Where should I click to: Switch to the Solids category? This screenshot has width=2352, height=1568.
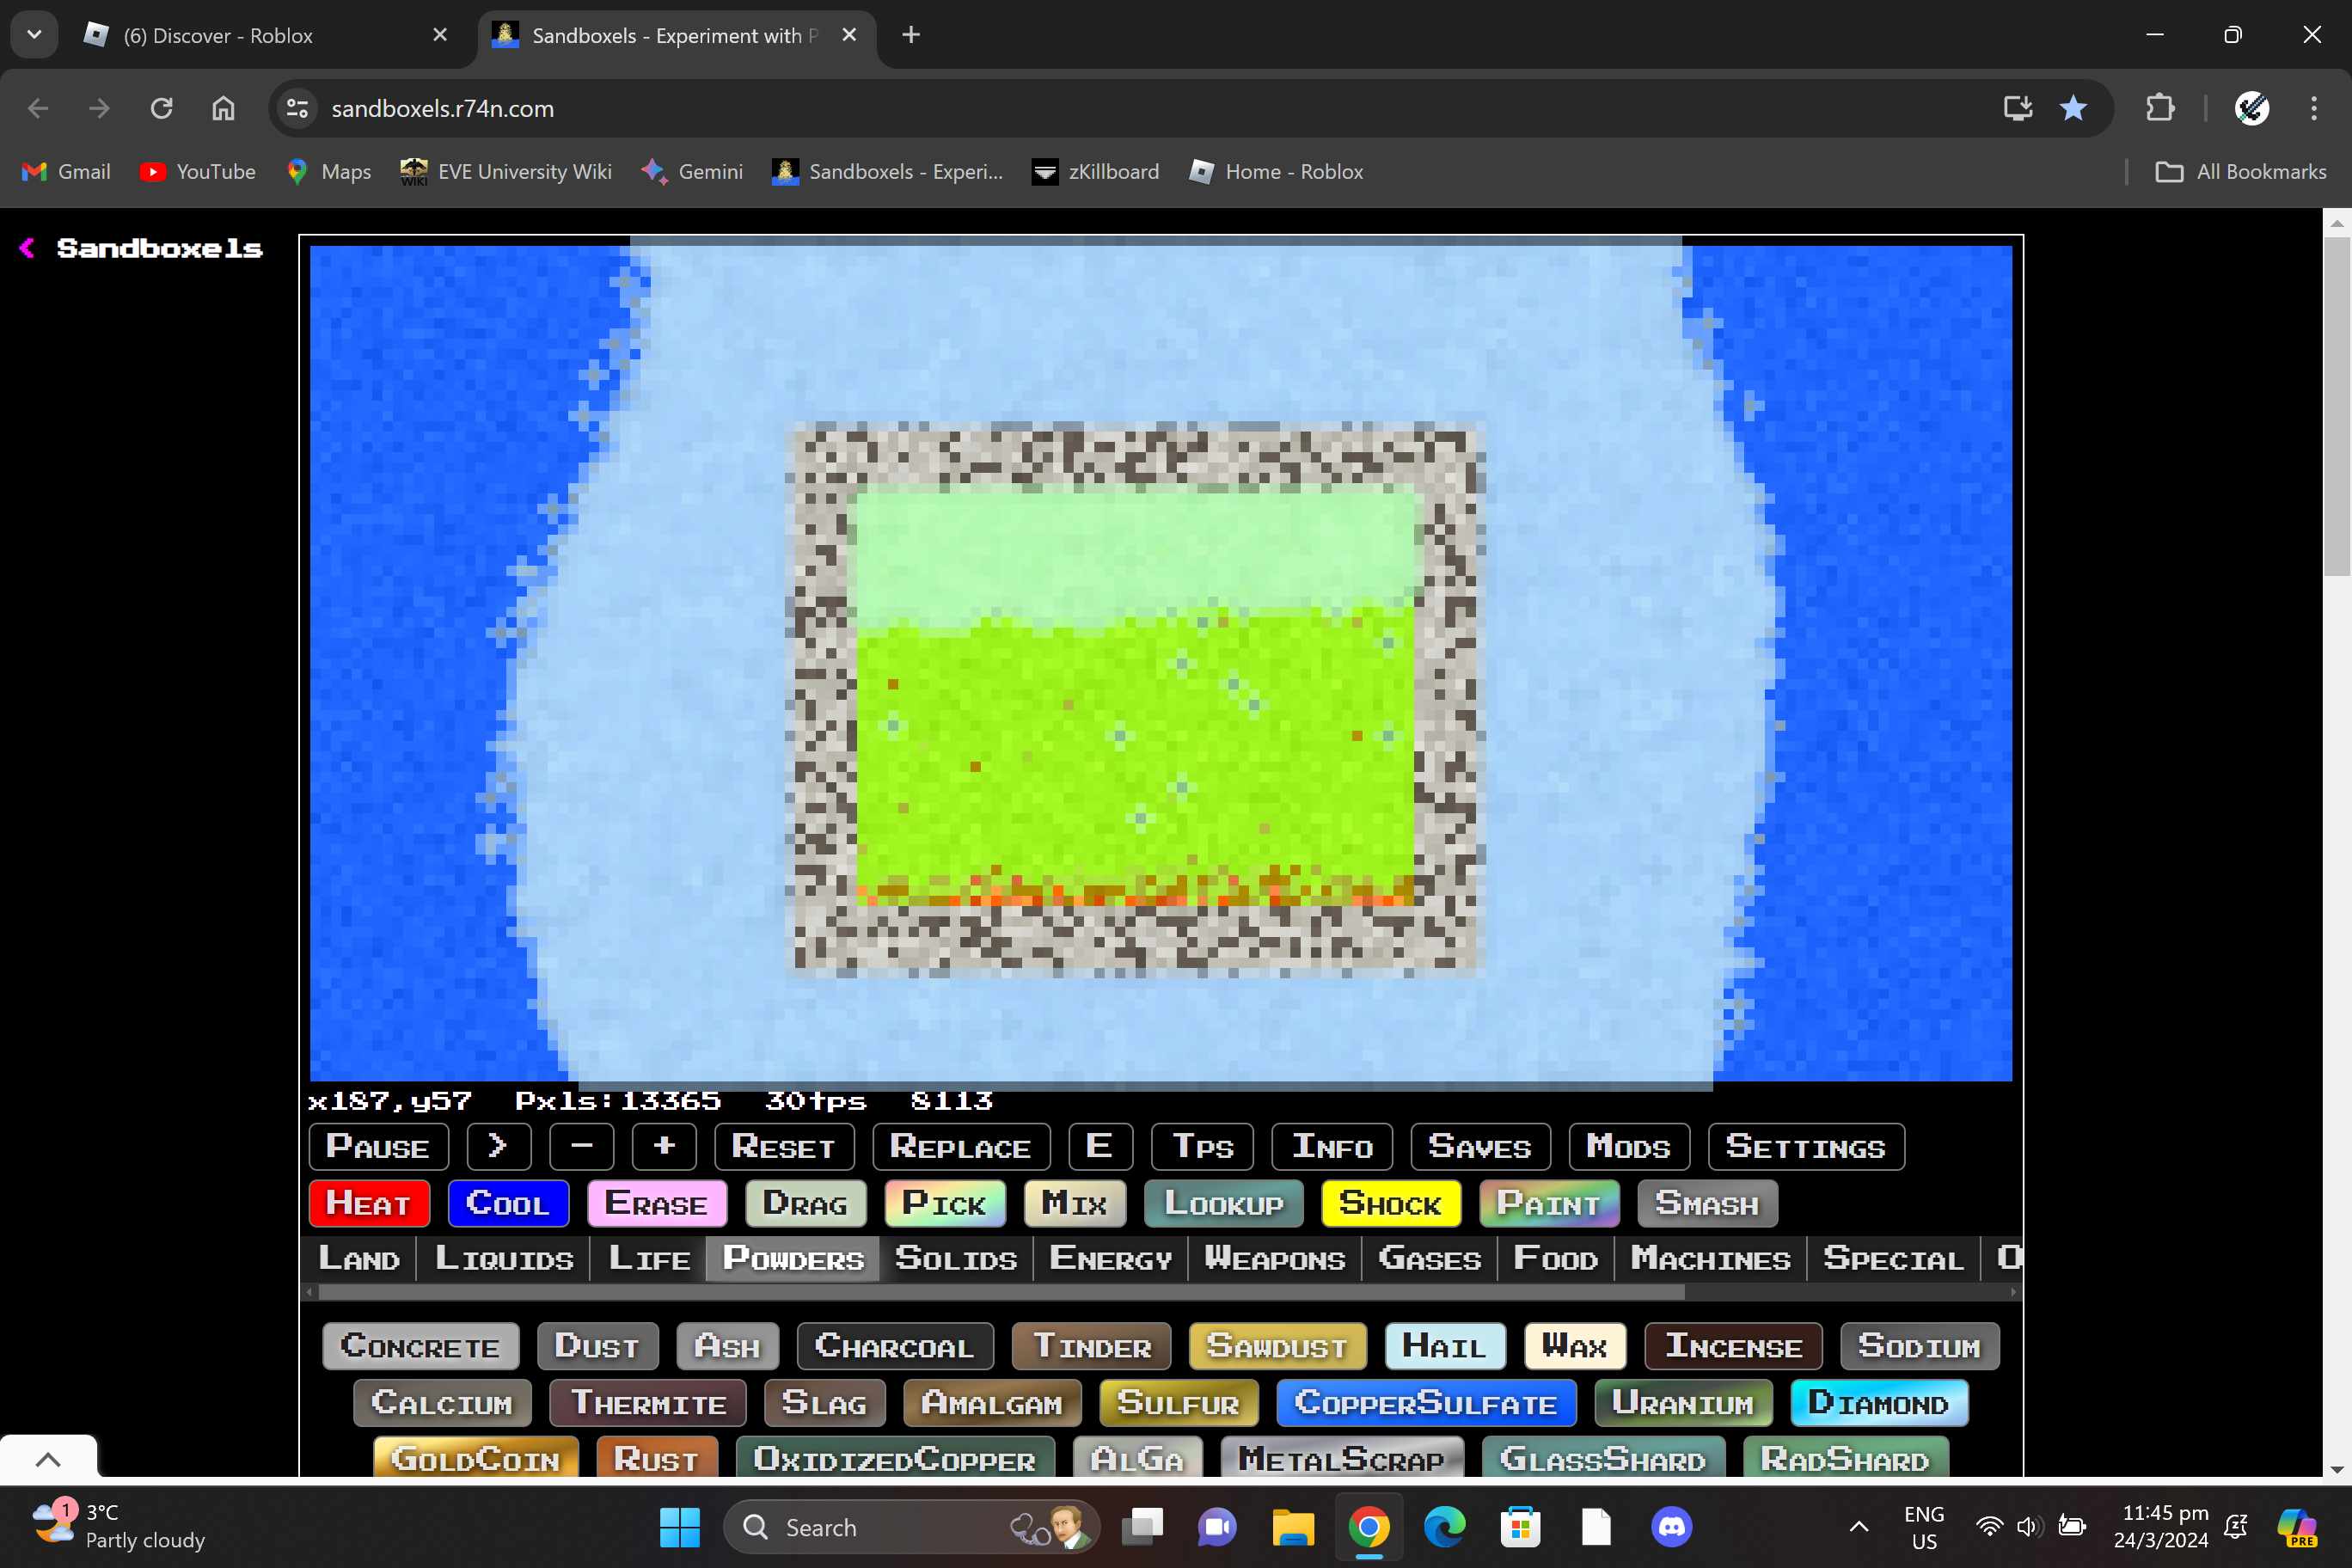(x=956, y=1259)
